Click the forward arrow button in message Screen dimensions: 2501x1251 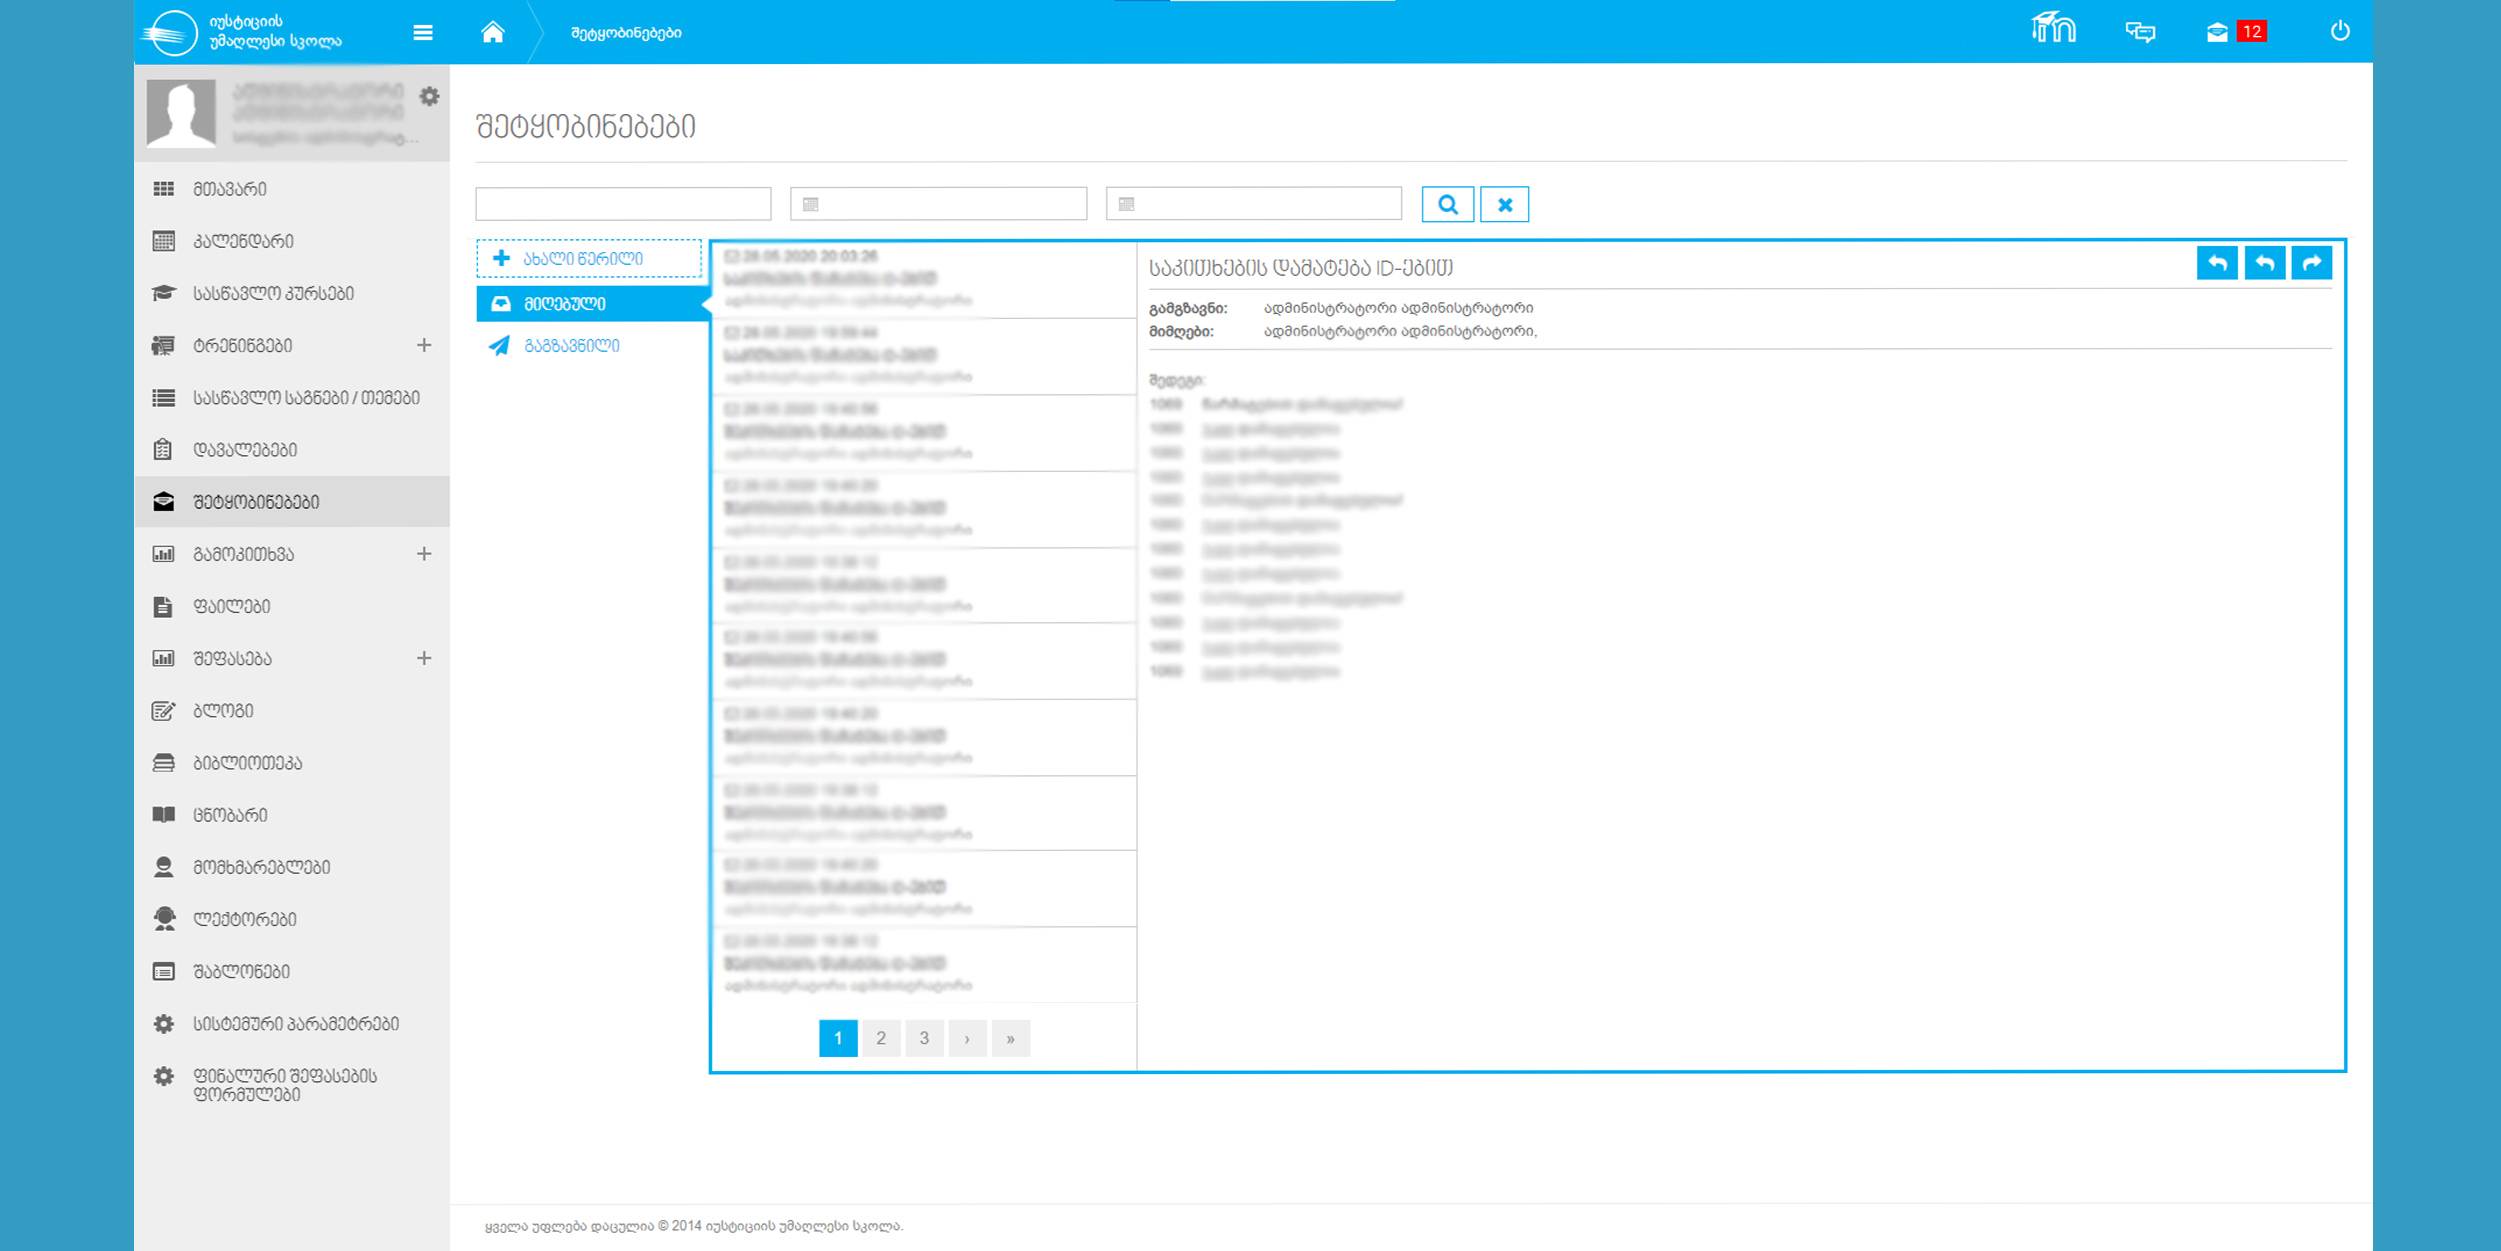tap(2311, 263)
